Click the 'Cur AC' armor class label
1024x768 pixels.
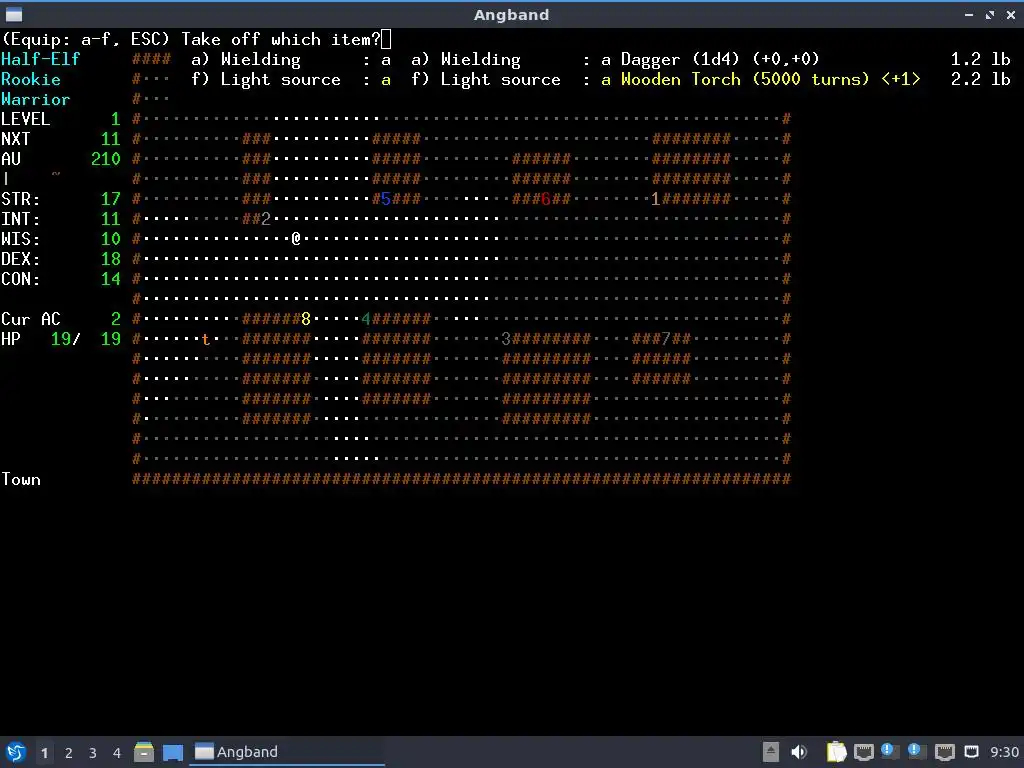[x=31, y=319]
